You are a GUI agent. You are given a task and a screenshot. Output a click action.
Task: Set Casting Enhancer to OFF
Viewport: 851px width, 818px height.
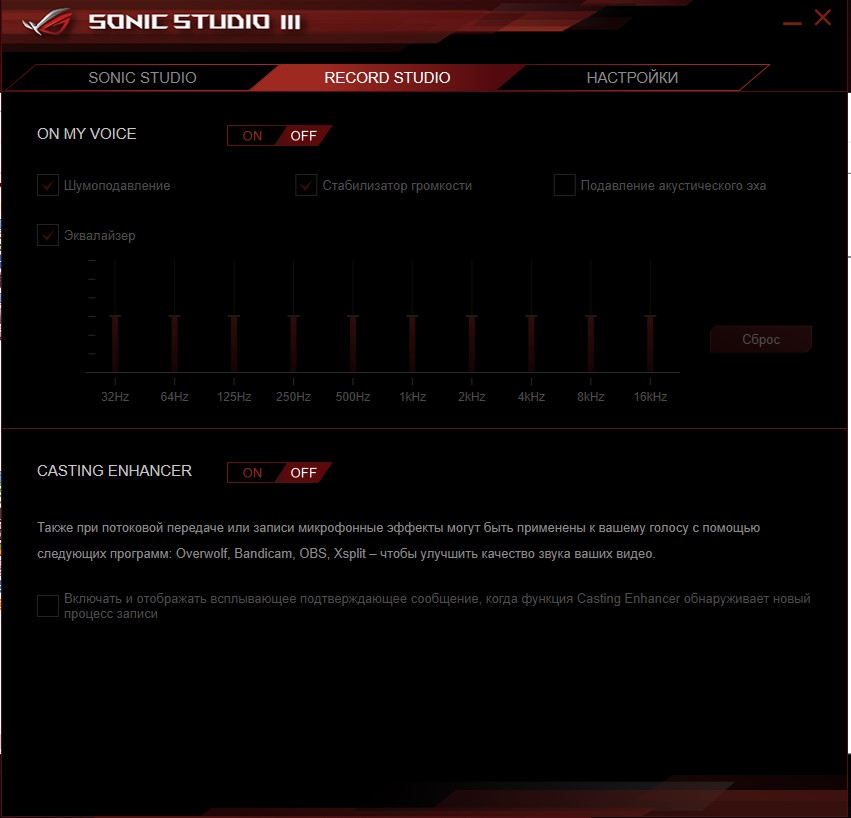pos(303,473)
